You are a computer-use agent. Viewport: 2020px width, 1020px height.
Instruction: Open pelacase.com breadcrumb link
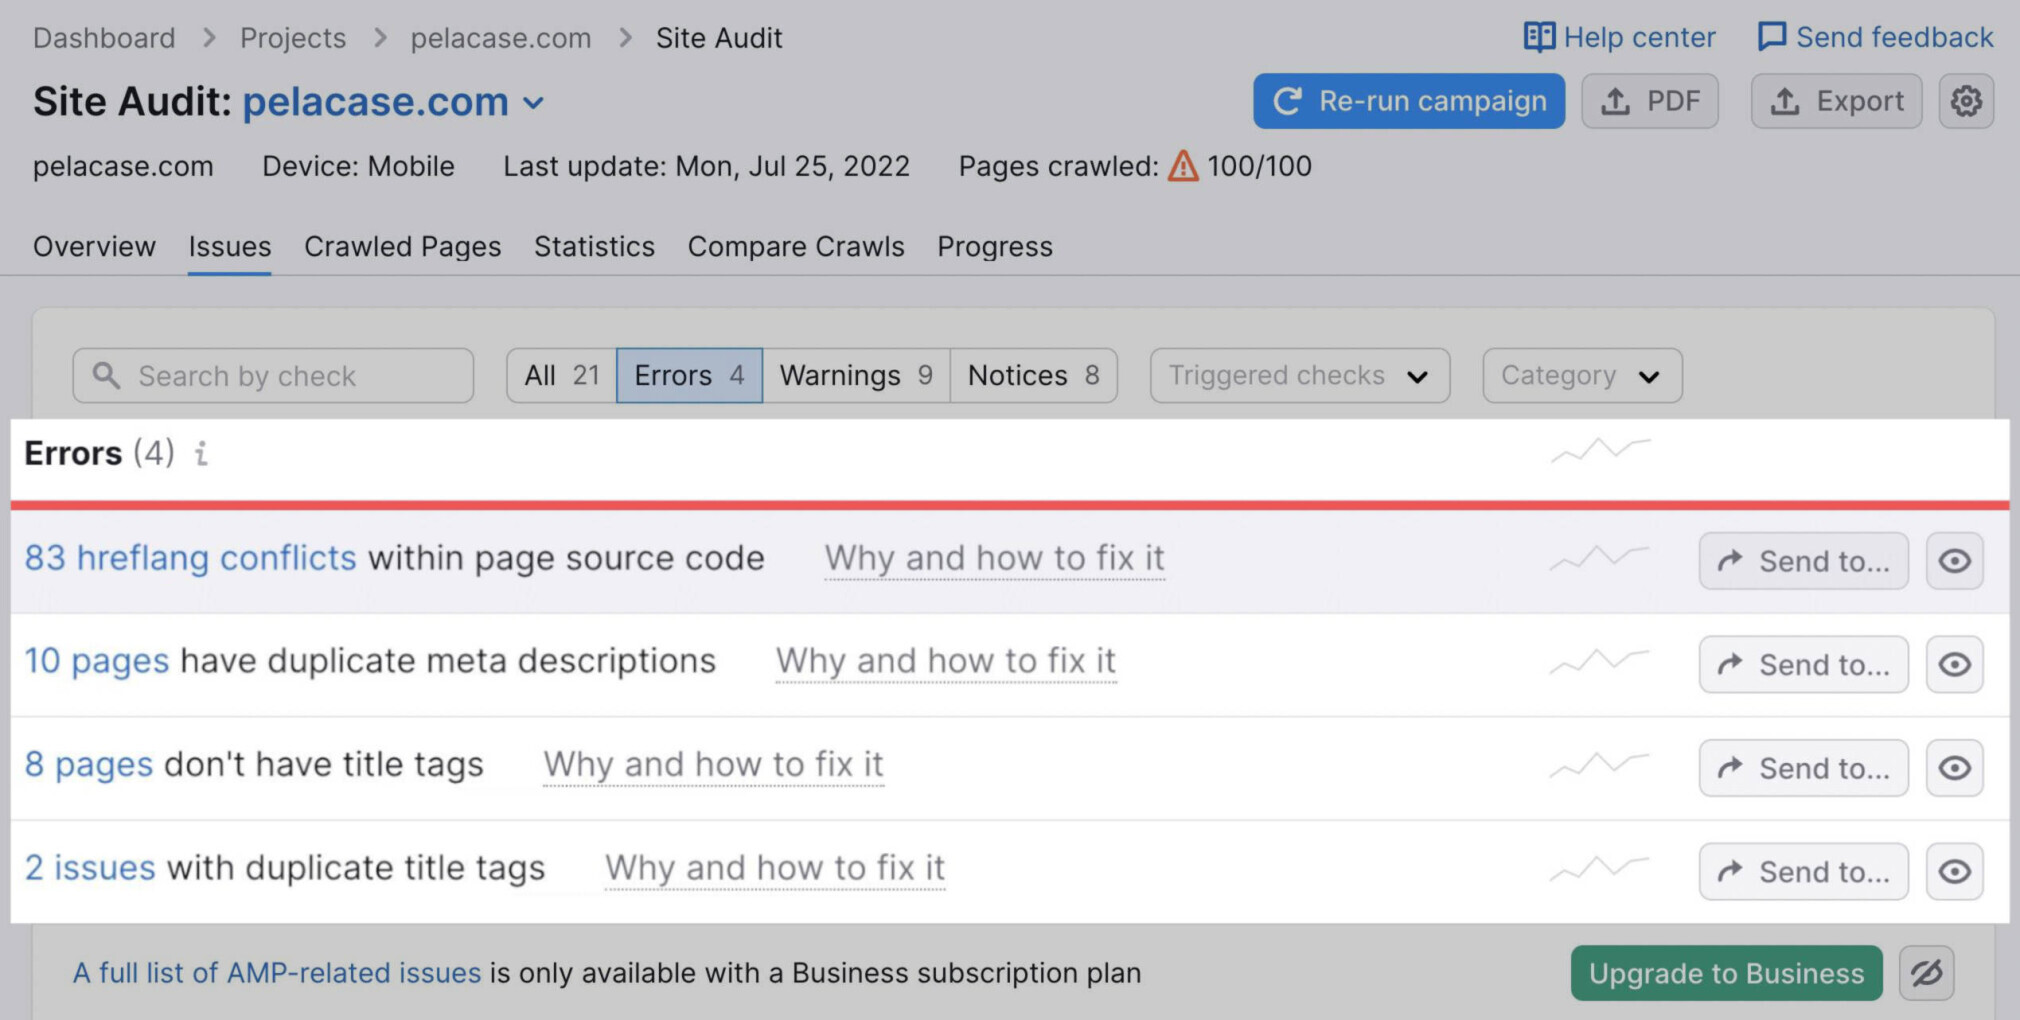point(500,38)
